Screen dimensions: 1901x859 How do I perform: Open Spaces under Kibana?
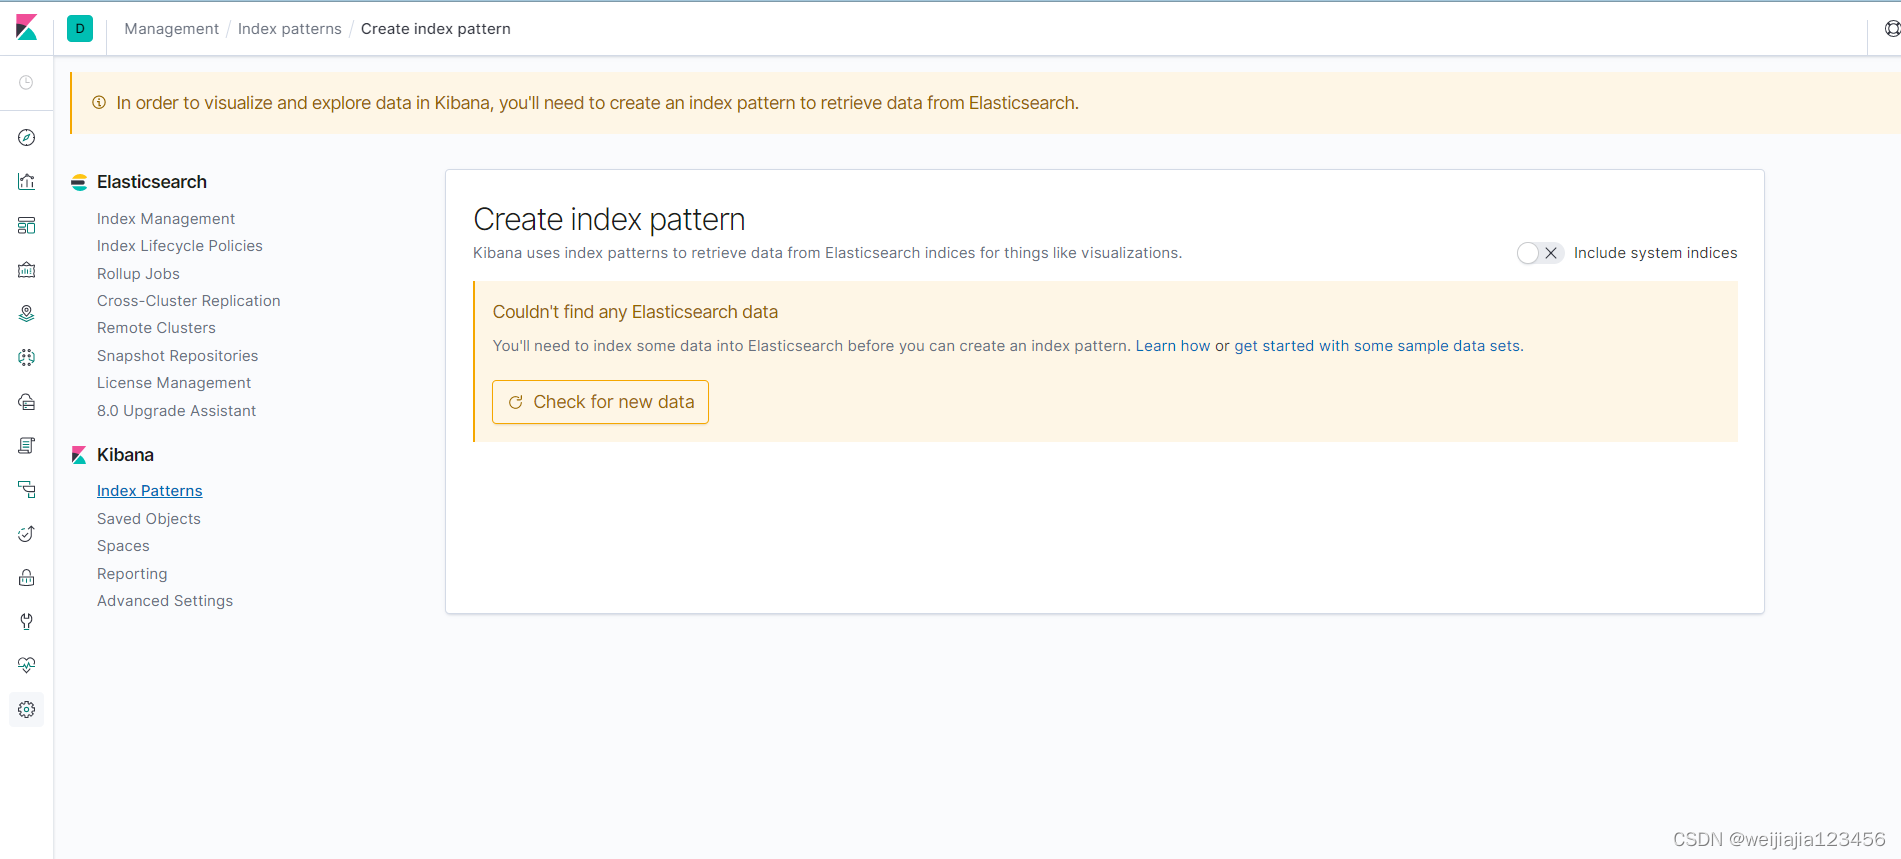pyautogui.click(x=123, y=546)
